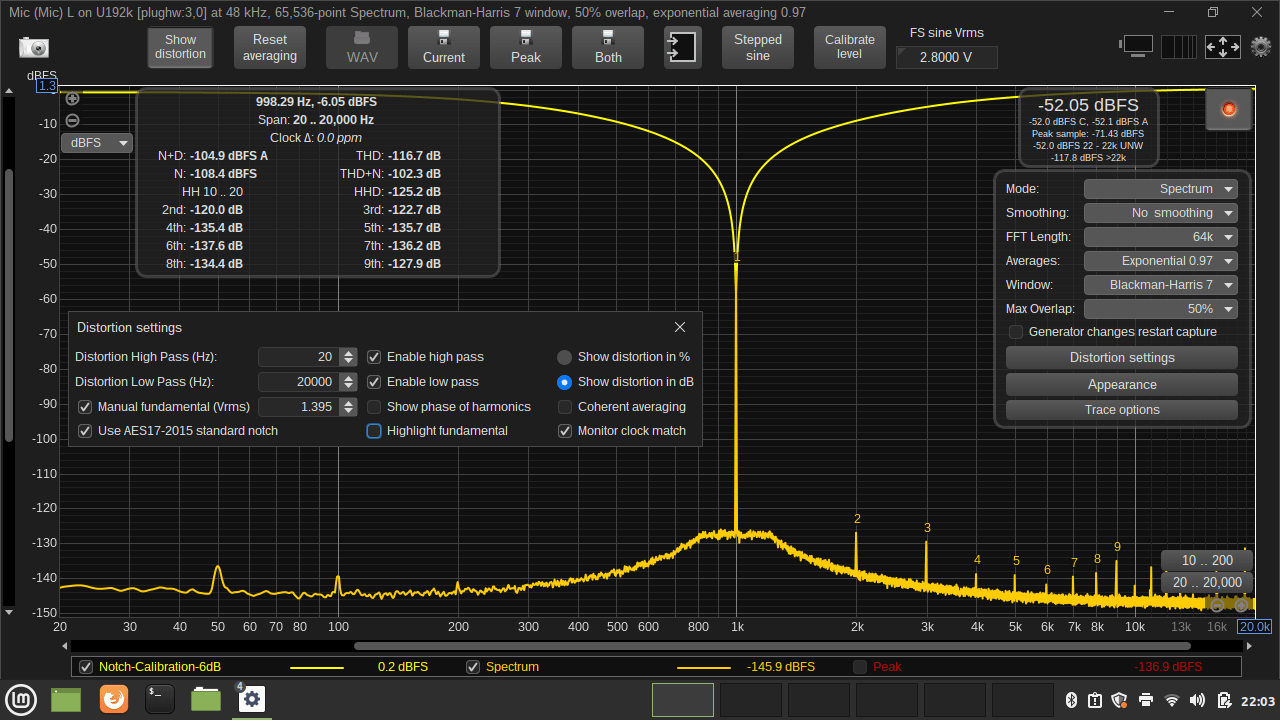Zoom out vertical axis with minus icon
Screen dimensions: 1280x720
pos(72,121)
